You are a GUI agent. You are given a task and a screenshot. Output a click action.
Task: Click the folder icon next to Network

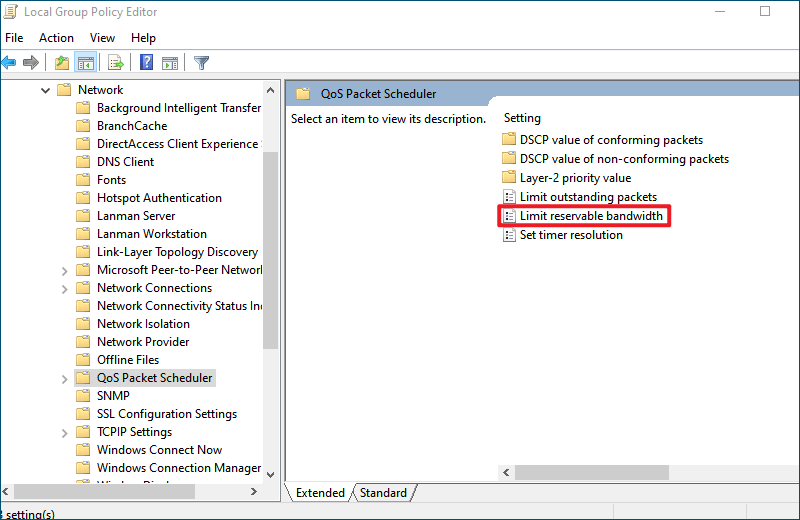(x=64, y=90)
